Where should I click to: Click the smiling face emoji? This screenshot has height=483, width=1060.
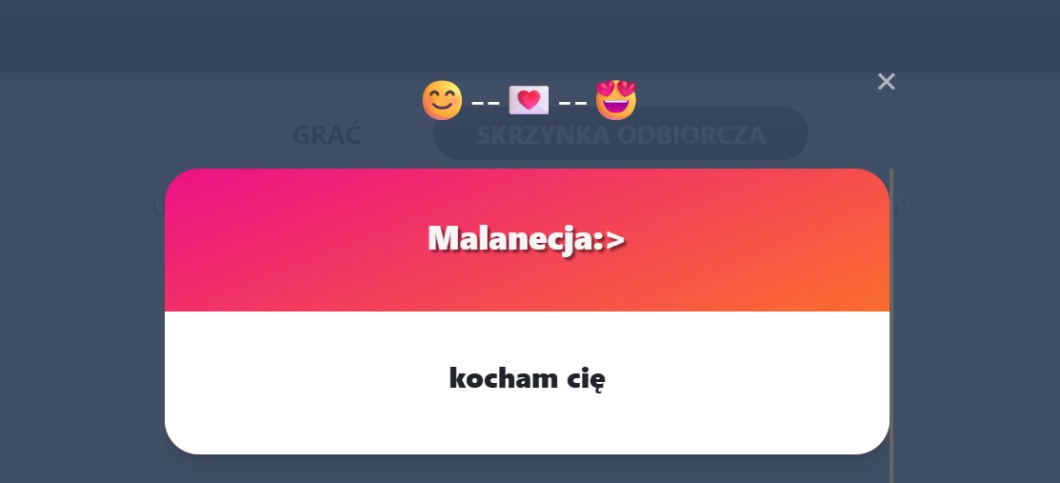click(x=442, y=100)
